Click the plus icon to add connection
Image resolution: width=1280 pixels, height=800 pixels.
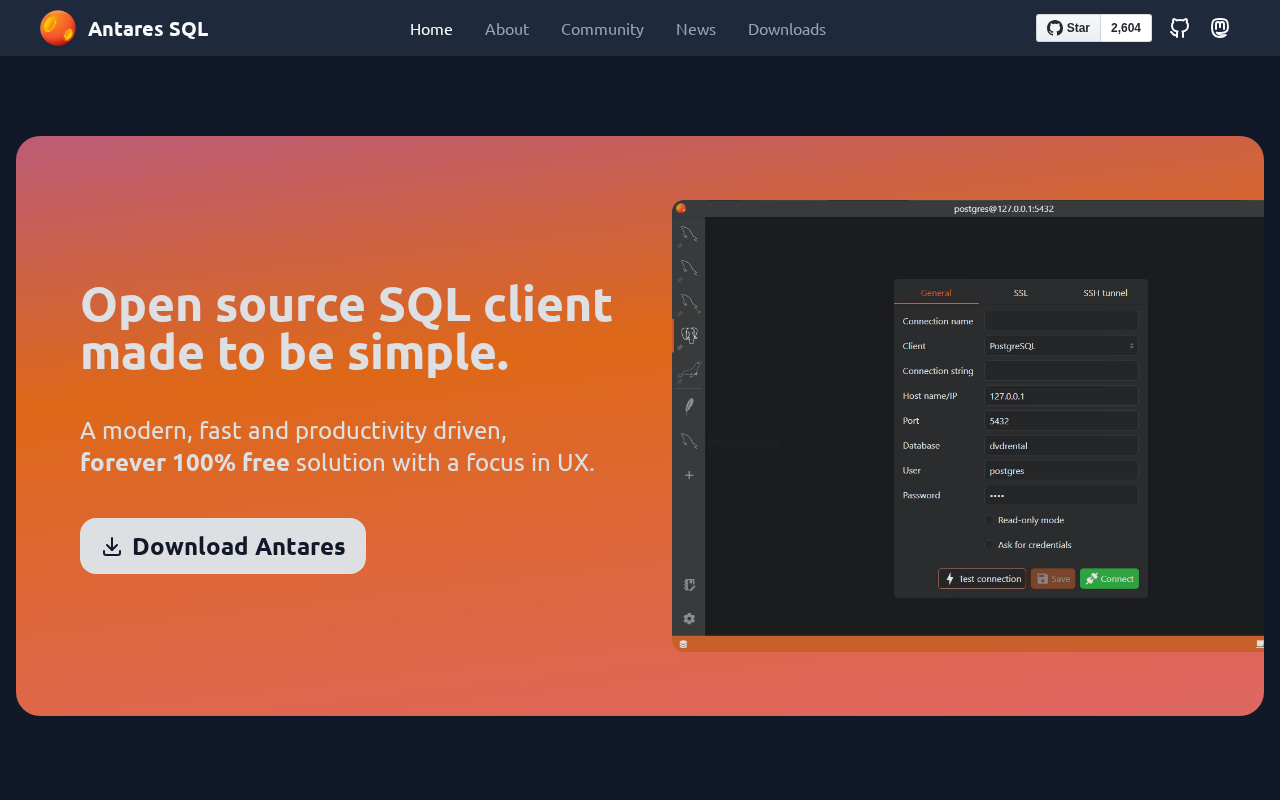point(689,475)
